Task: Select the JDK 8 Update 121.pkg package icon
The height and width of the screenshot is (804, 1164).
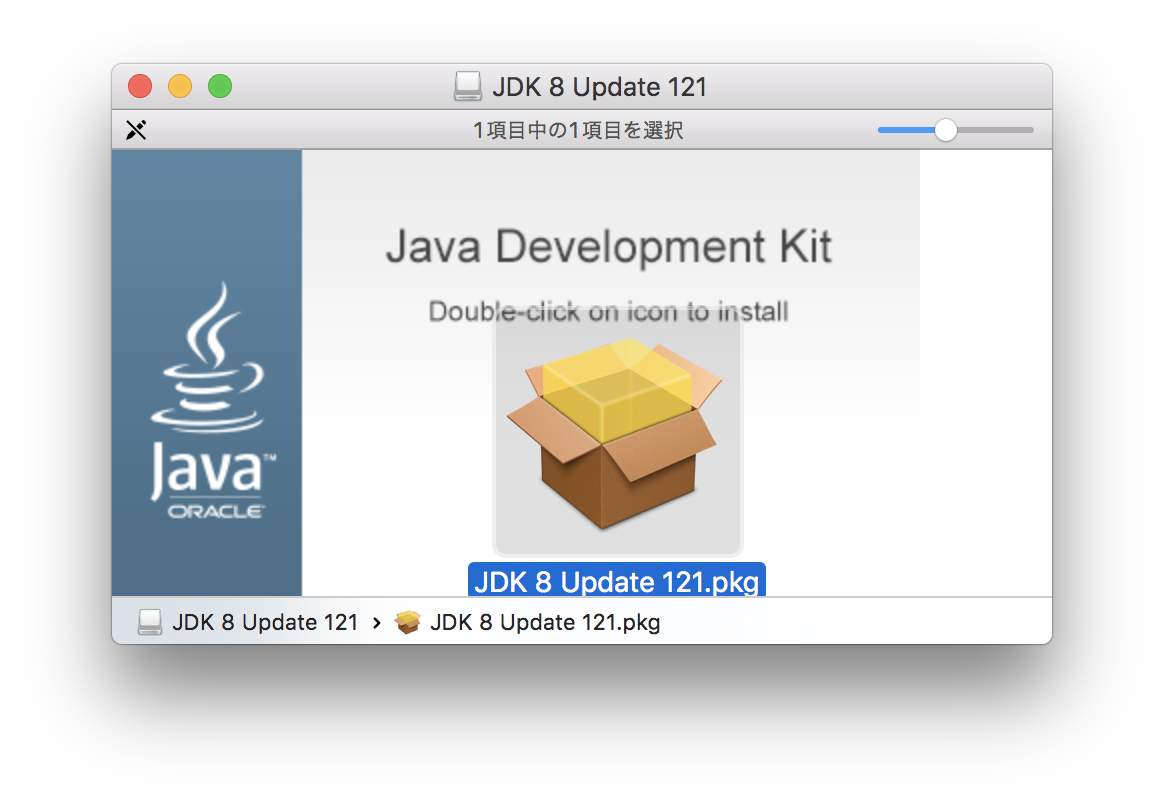Action: 617,434
